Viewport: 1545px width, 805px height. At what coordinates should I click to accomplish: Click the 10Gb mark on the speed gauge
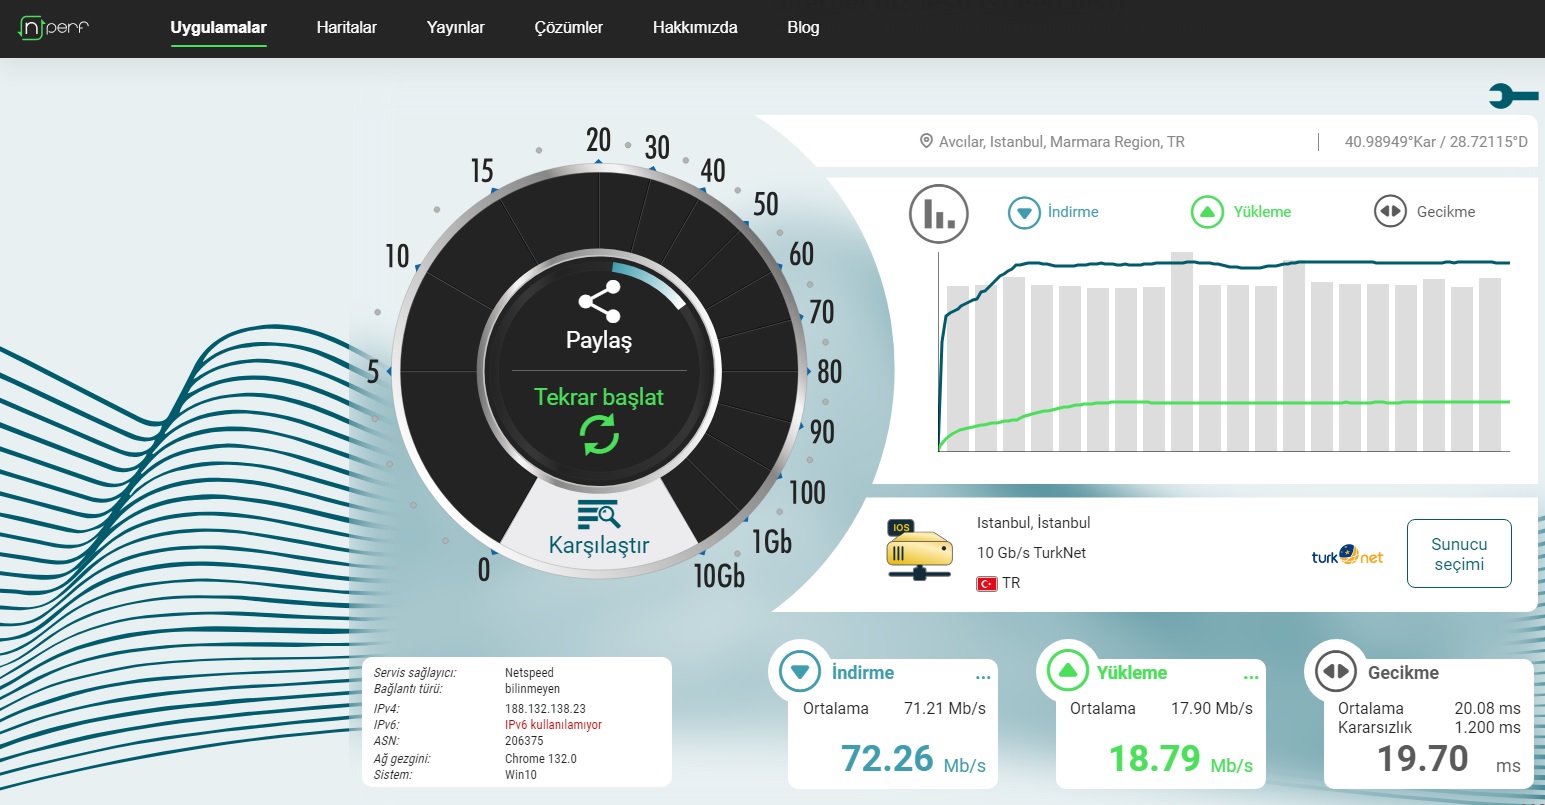pyautogui.click(x=719, y=576)
